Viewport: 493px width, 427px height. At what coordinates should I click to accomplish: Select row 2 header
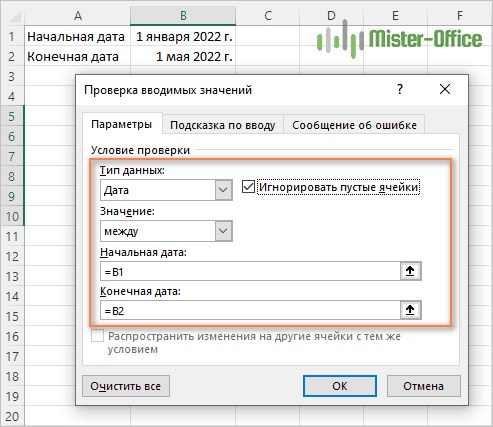pos(12,56)
